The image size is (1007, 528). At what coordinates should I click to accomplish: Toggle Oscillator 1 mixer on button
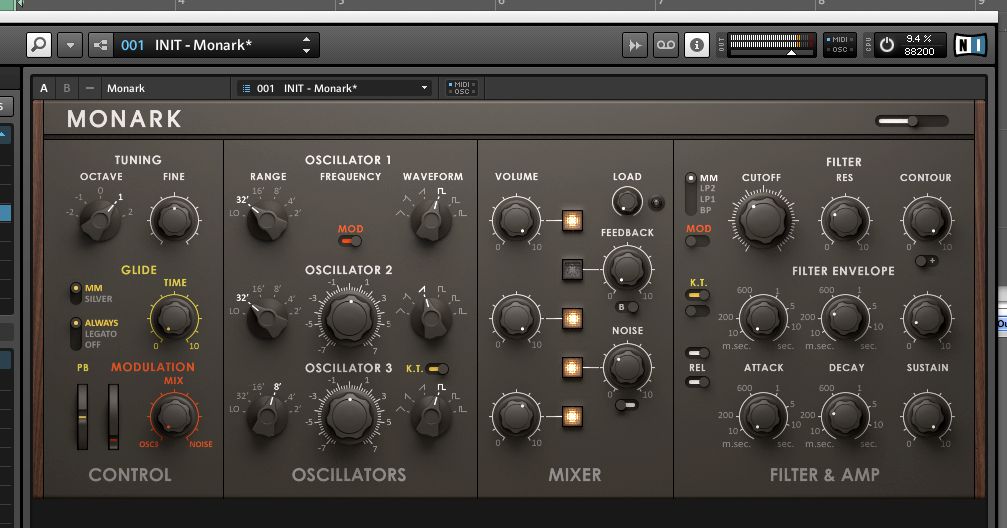(572, 220)
